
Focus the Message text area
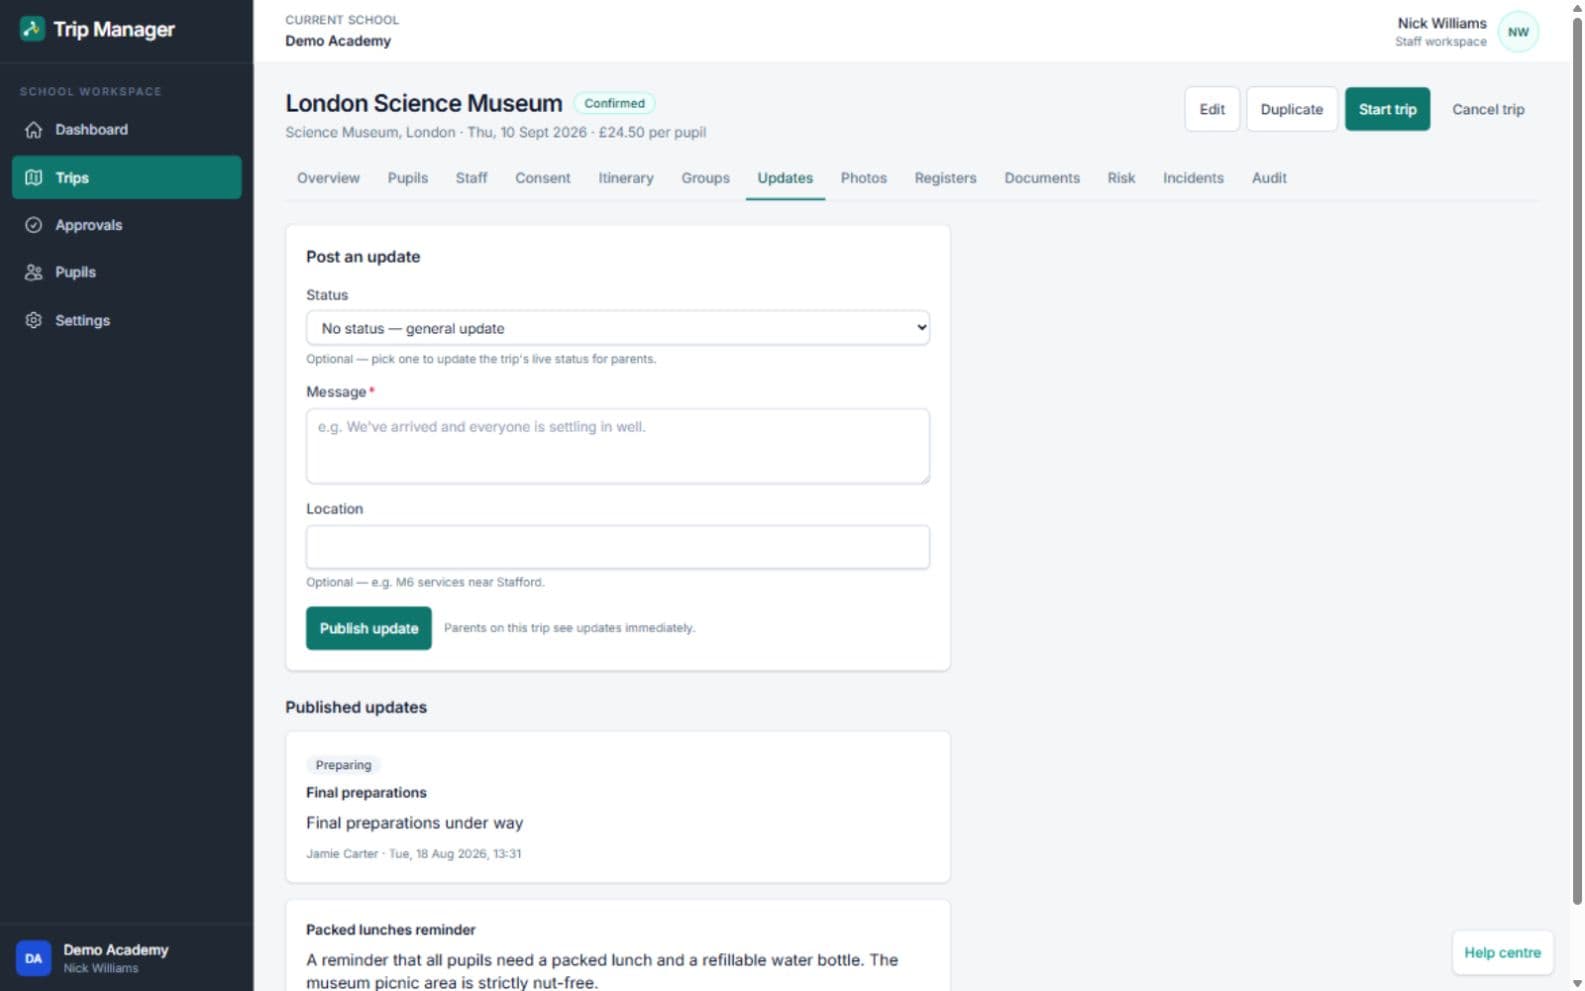pyautogui.click(x=617, y=446)
